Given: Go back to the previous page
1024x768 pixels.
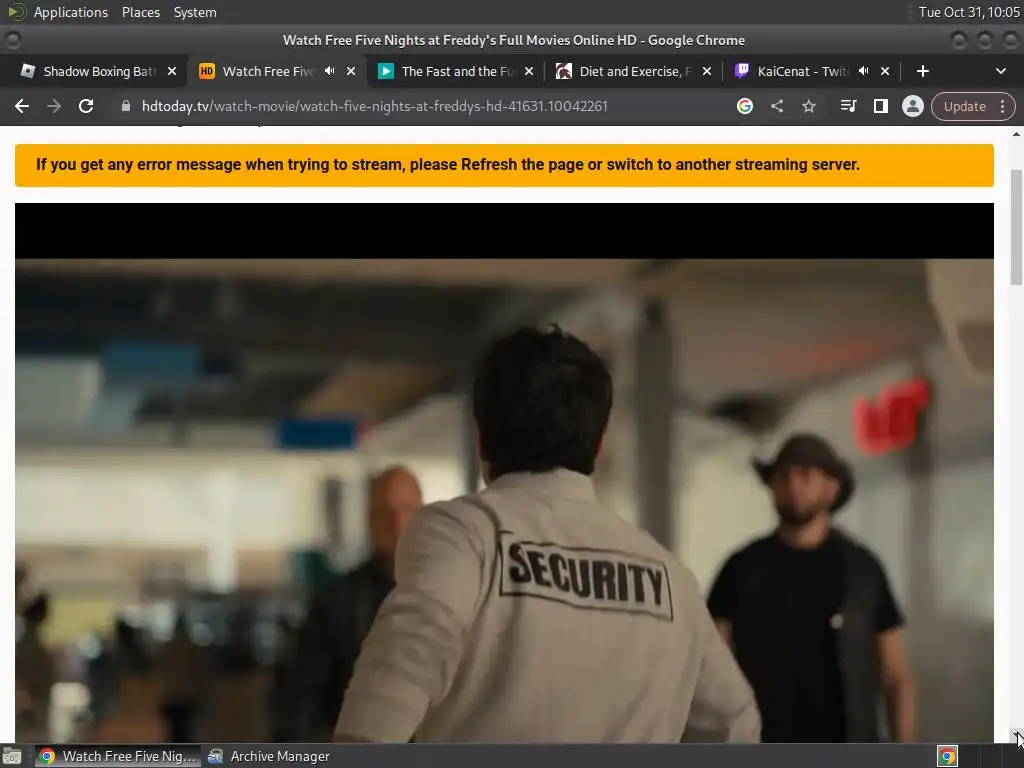Looking at the screenshot, I should tap(22, 106).
